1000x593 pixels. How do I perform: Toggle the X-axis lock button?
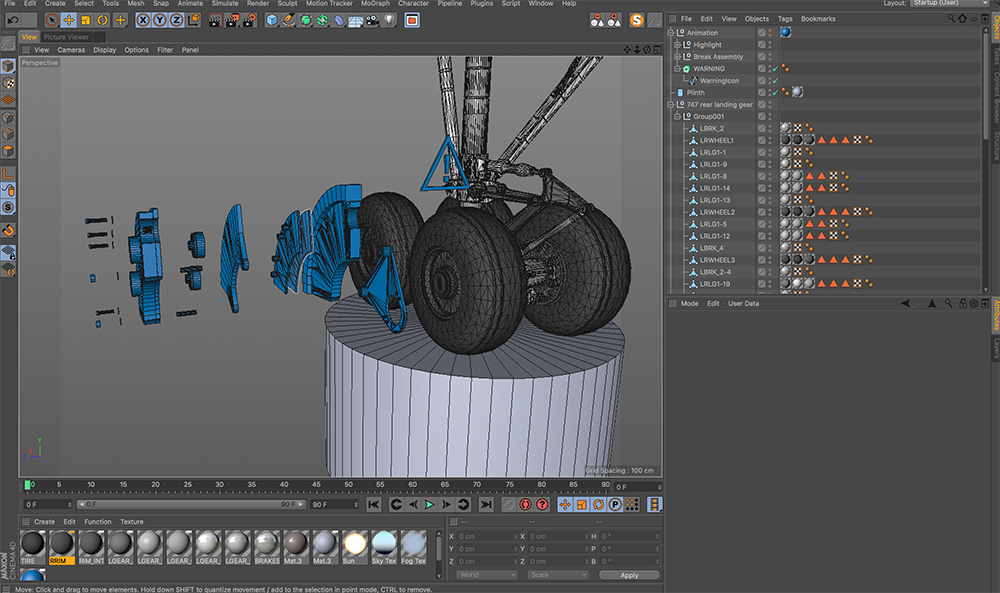[144, 20]
